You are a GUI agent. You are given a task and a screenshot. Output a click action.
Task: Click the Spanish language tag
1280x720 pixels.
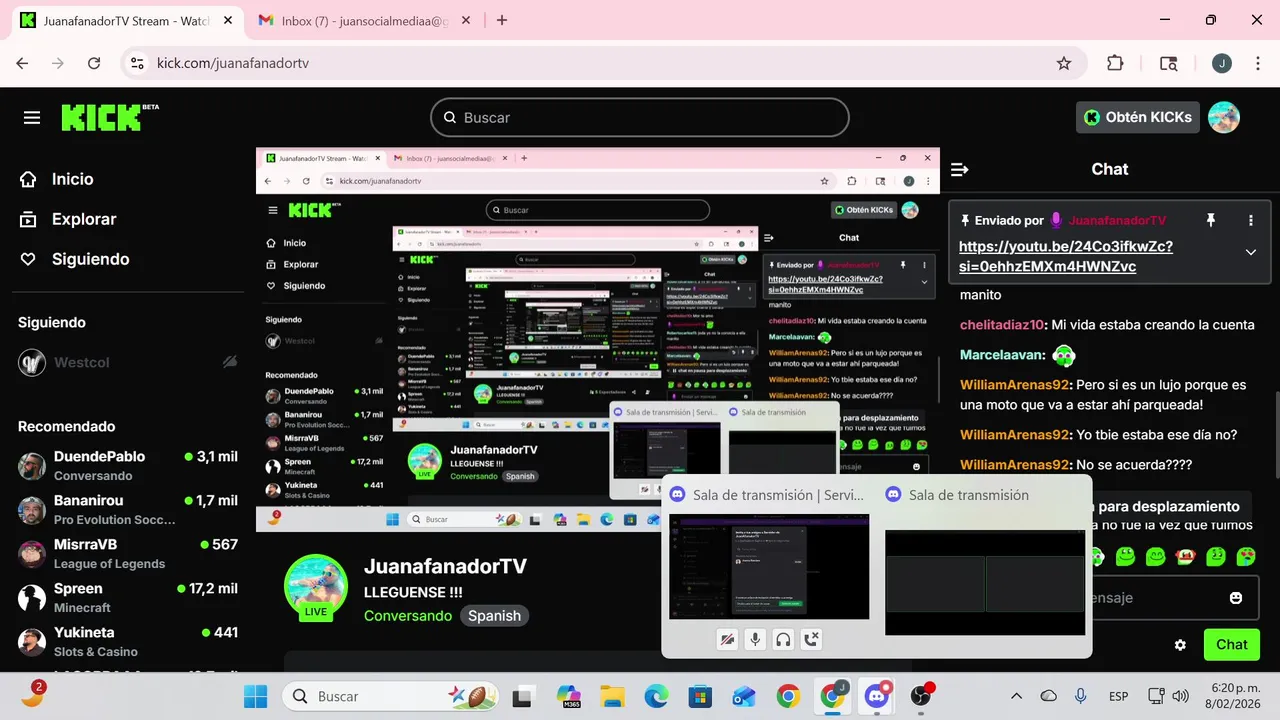click(x=495, y=616)
